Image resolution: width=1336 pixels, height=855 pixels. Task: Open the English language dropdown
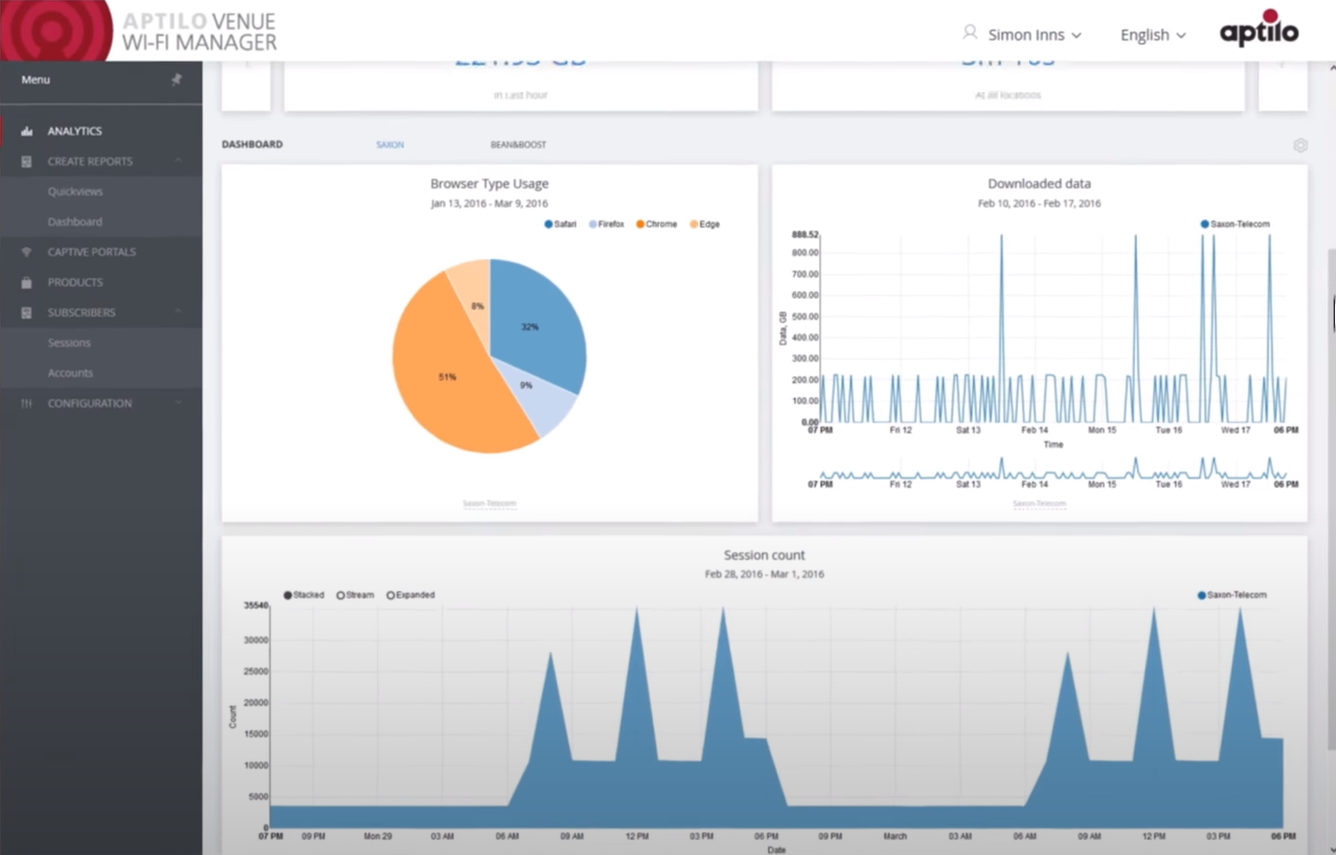coord(1152,35)
